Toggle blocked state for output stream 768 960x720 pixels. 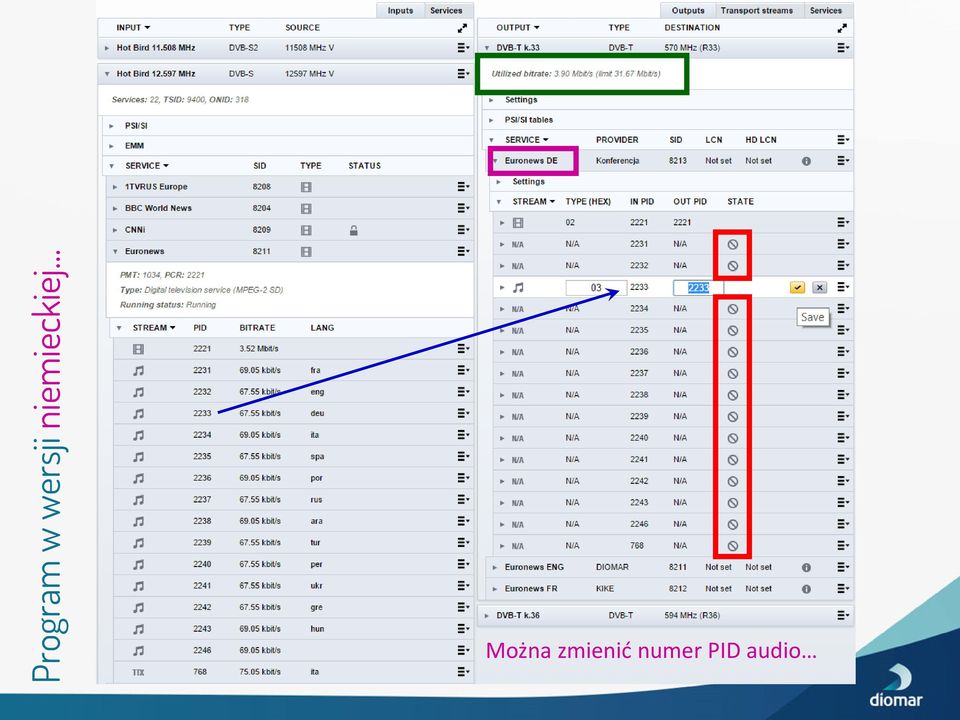click(732, 546)
